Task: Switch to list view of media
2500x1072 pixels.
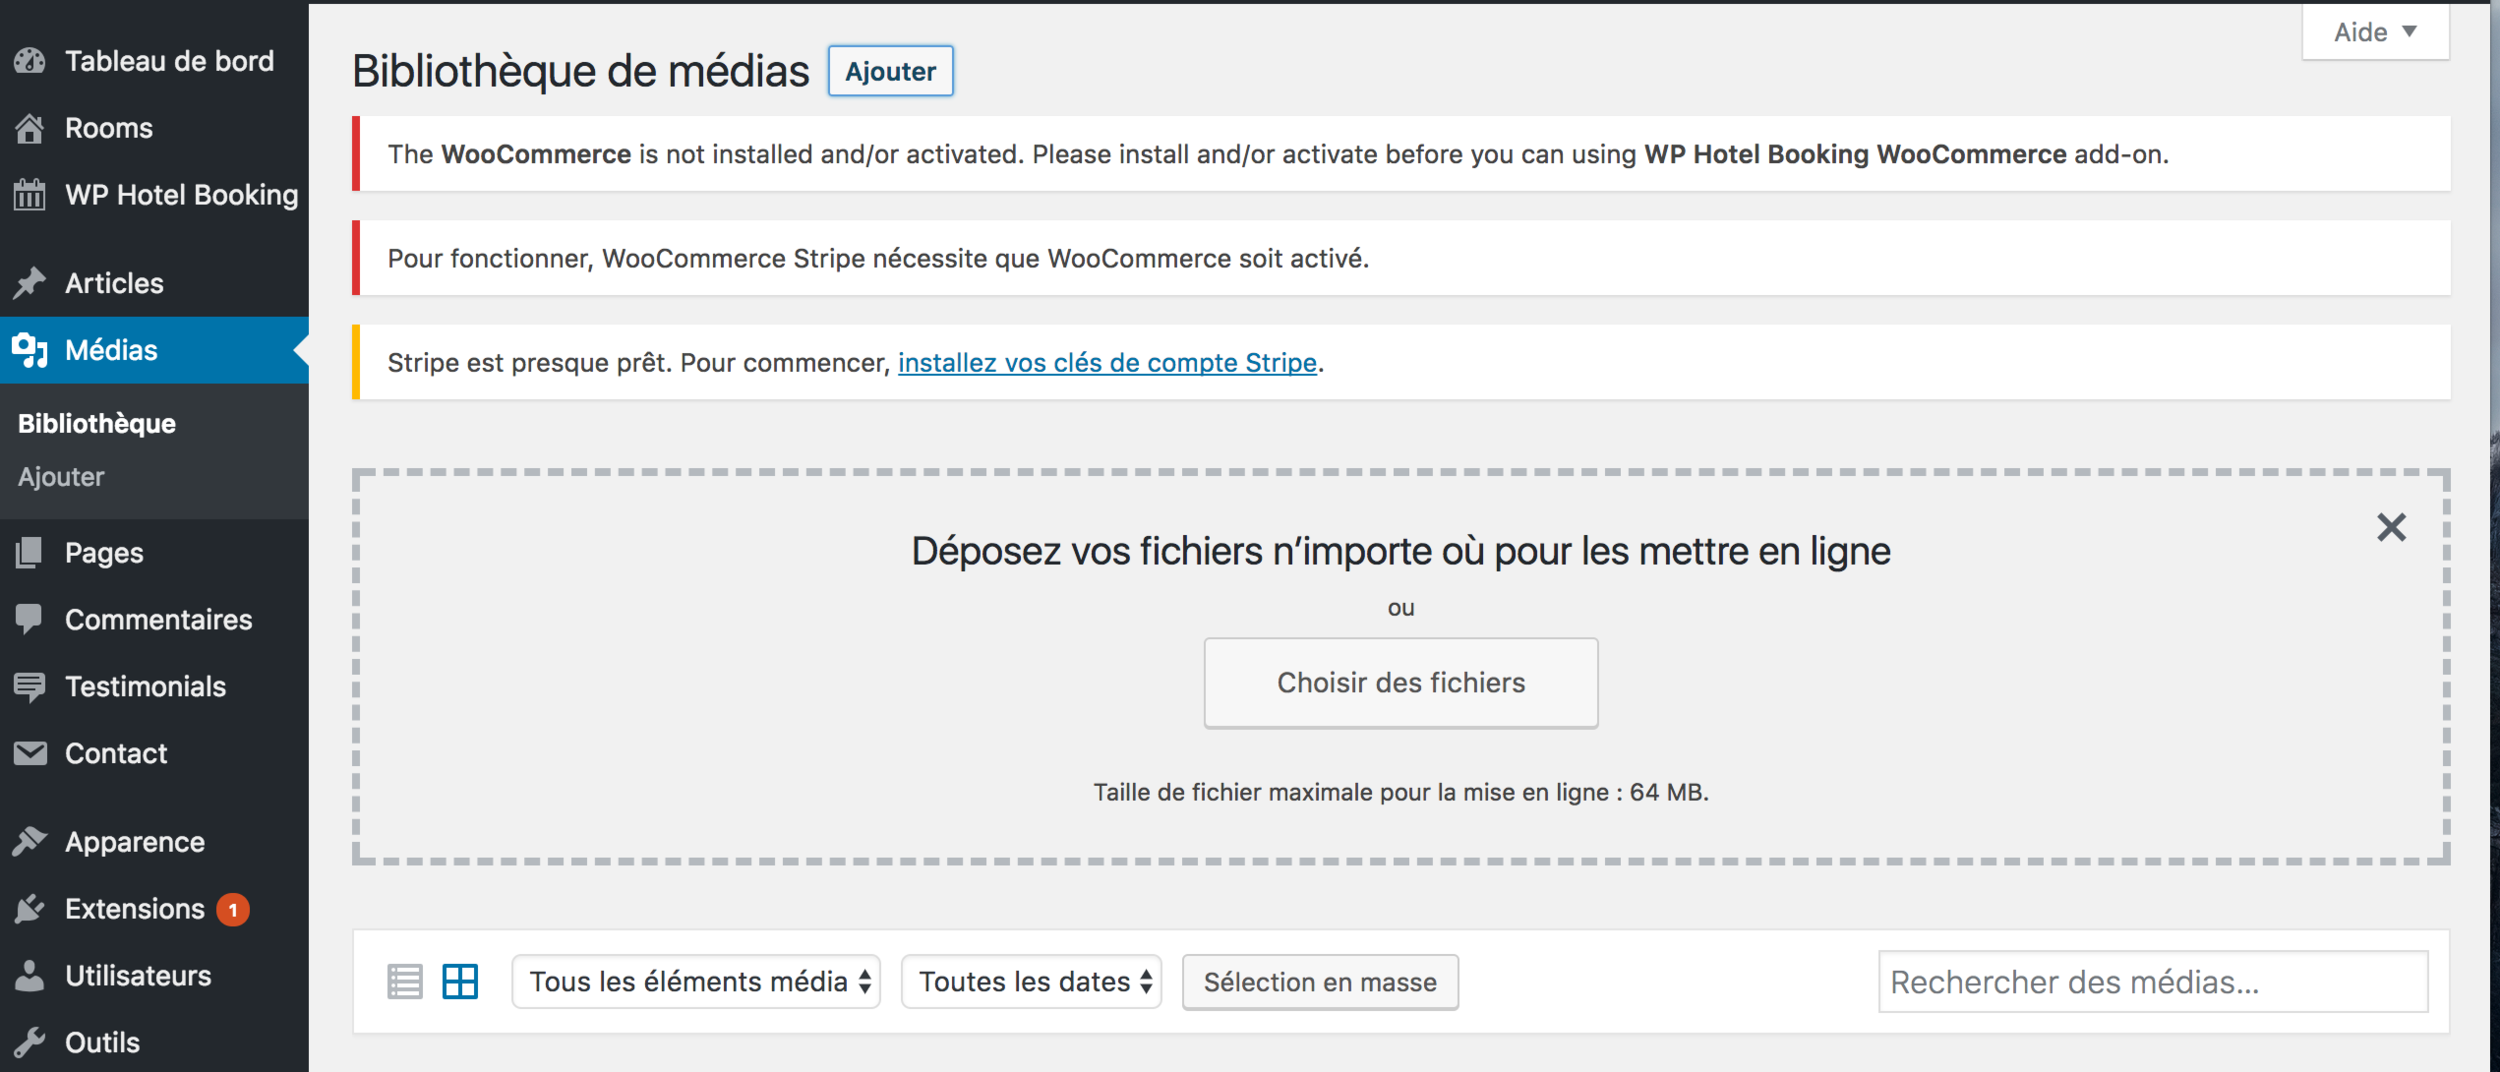Action: click(405, 982)
